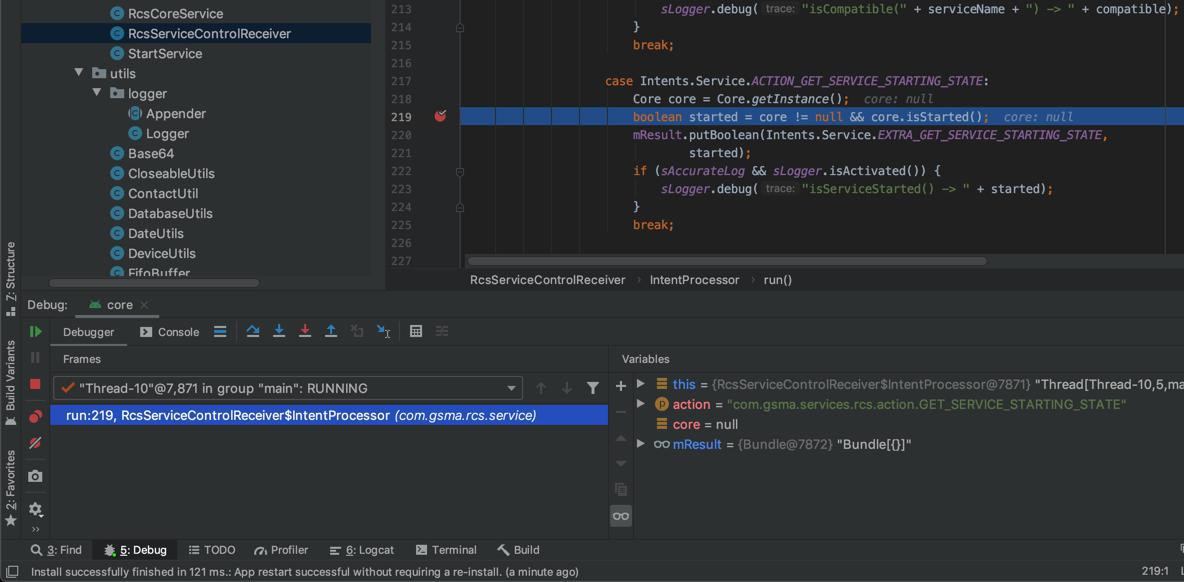
Task: Fold the code block at line 222
Action: point(459,171)
